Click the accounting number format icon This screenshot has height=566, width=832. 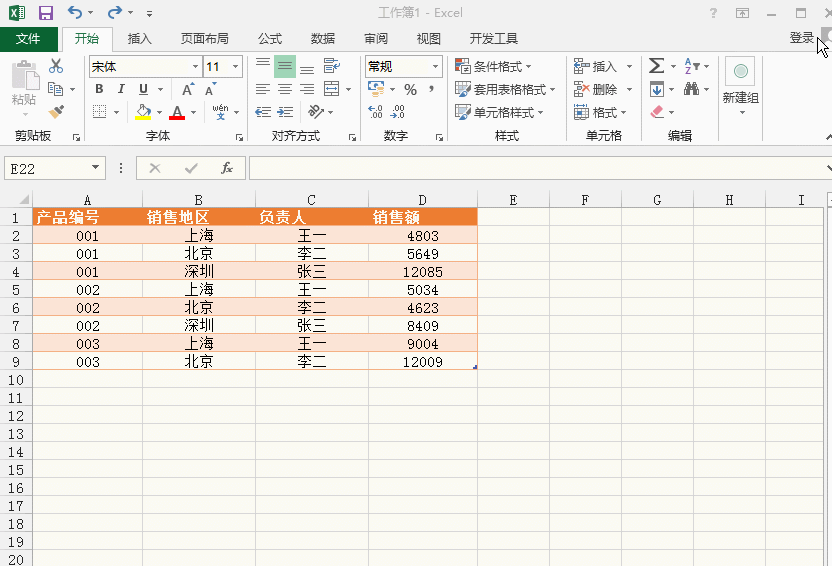pos(376,89)
